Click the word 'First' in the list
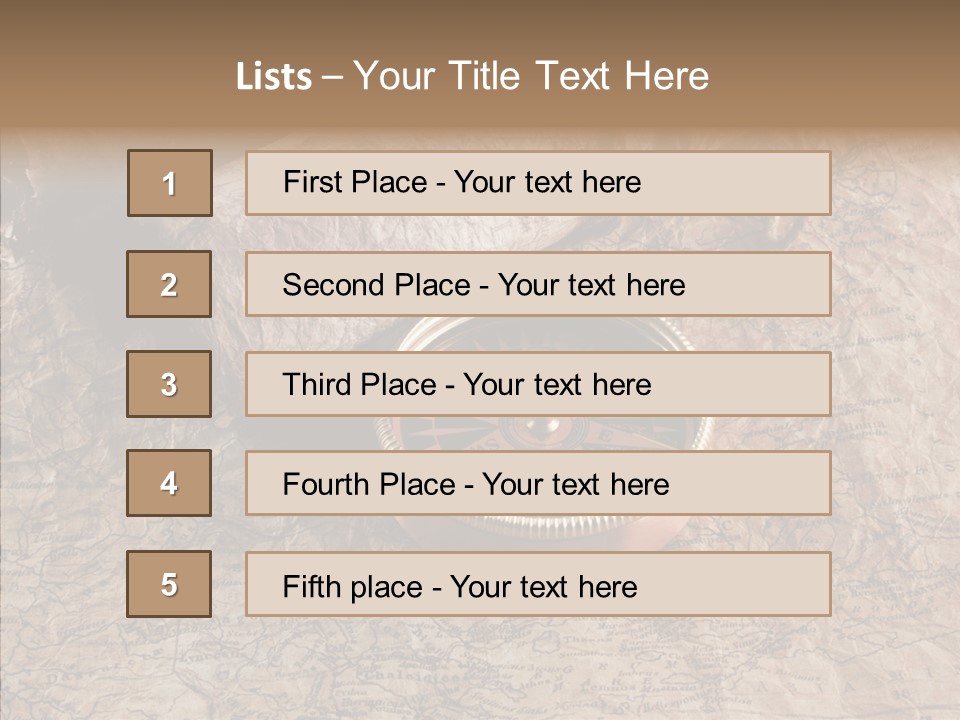The image size is (960, 720). click(311, 182)
